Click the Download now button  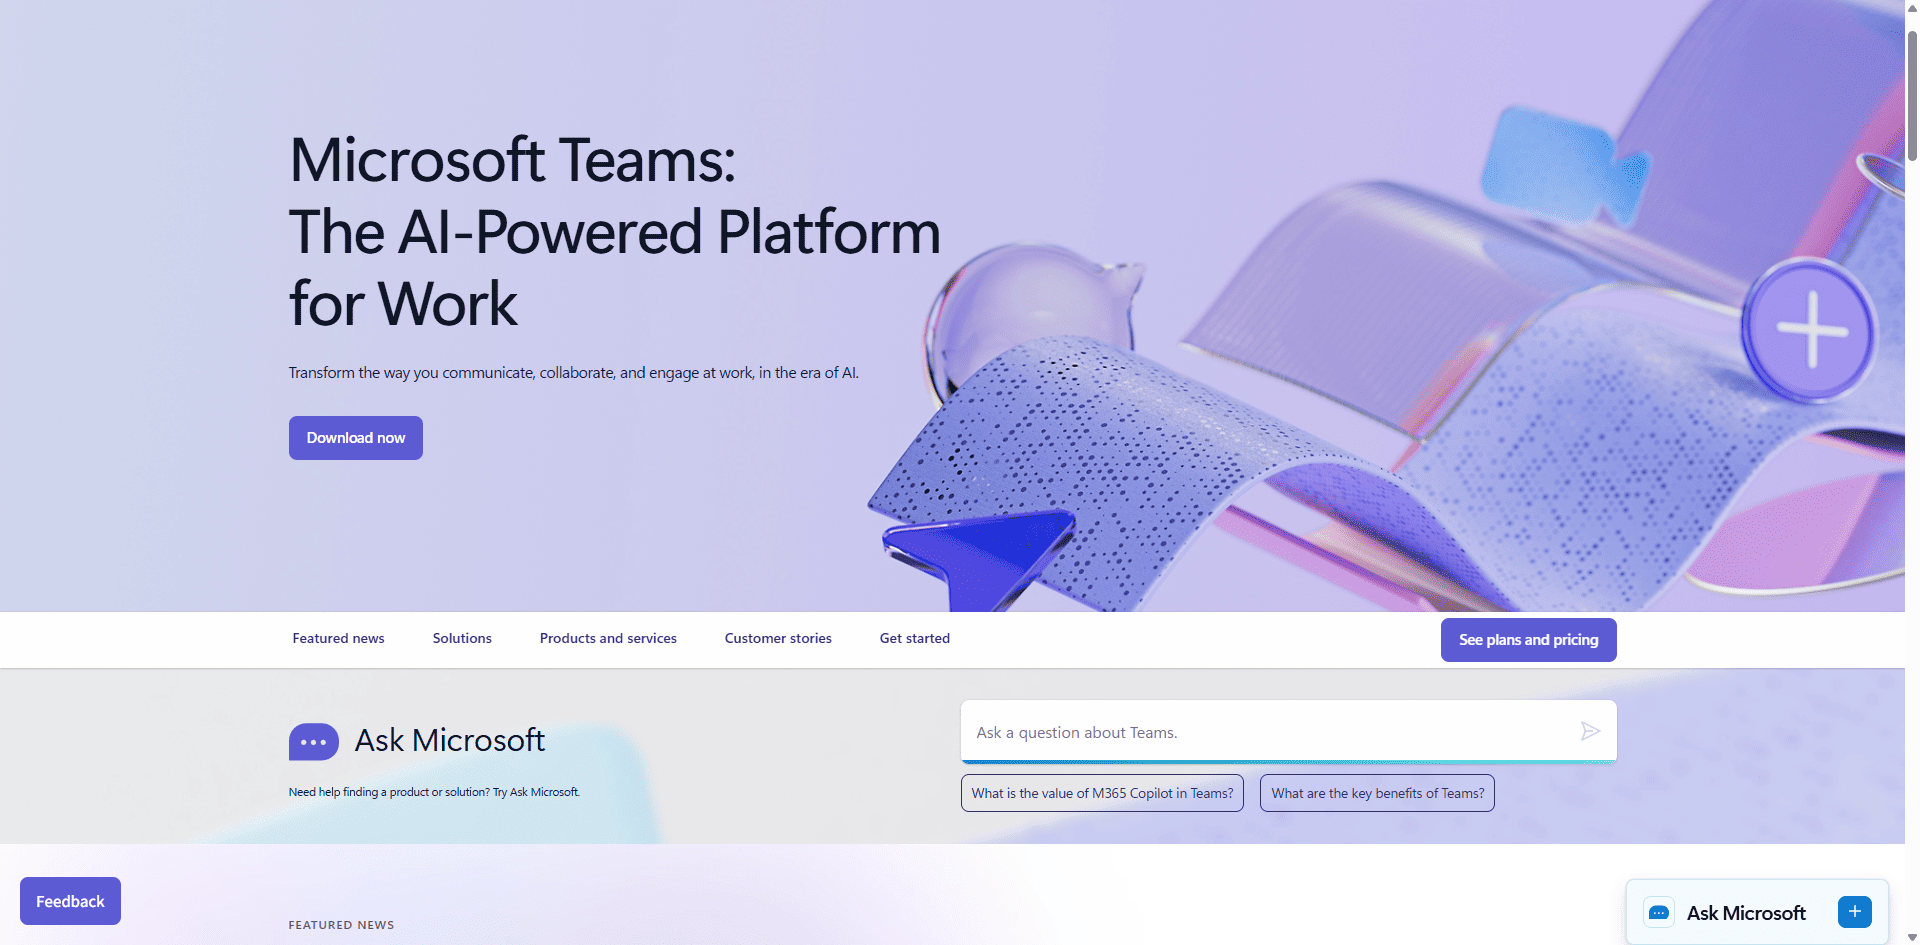click(x=356, y=438)
